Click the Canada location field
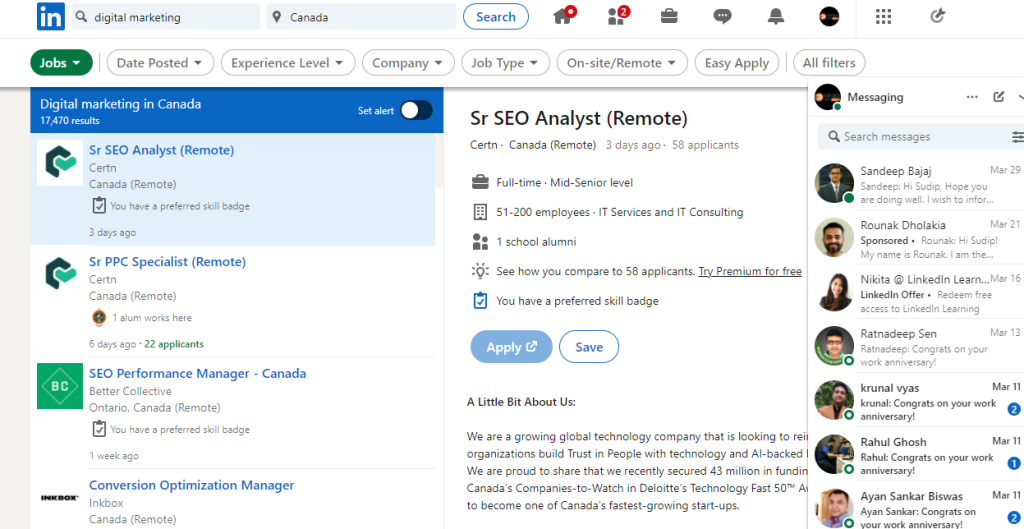The height and width of the screenshot is (529, 1024). [x=361, y=17]
